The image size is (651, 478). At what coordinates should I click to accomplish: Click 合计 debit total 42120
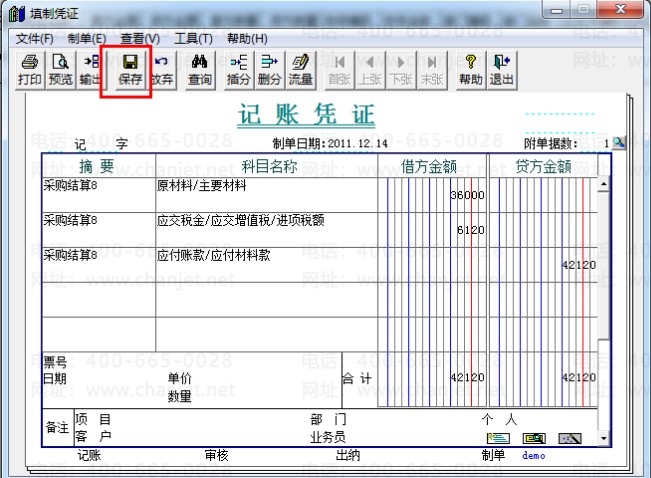467,377
